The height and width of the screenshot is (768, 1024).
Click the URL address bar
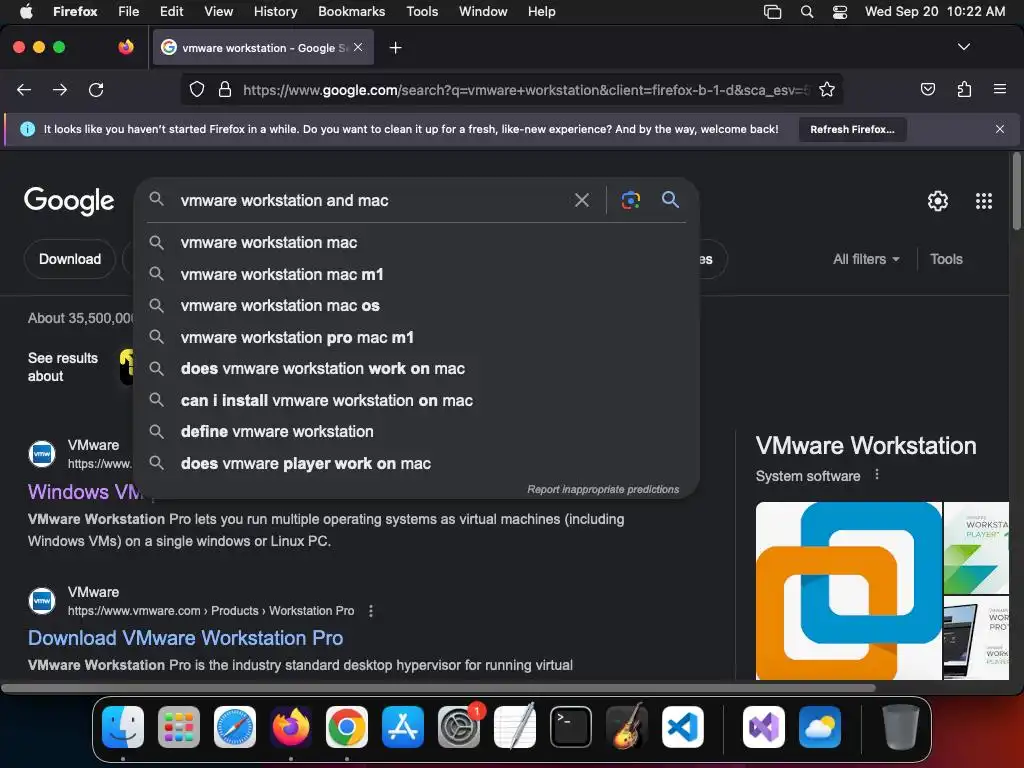tap(525, 89)
